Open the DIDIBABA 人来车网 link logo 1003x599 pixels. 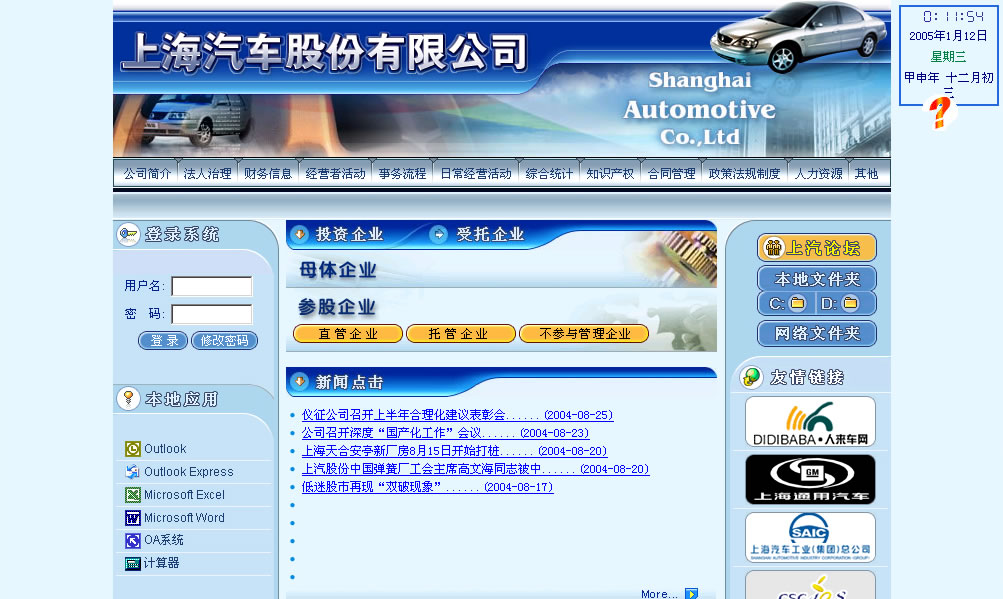click(810, 422)
